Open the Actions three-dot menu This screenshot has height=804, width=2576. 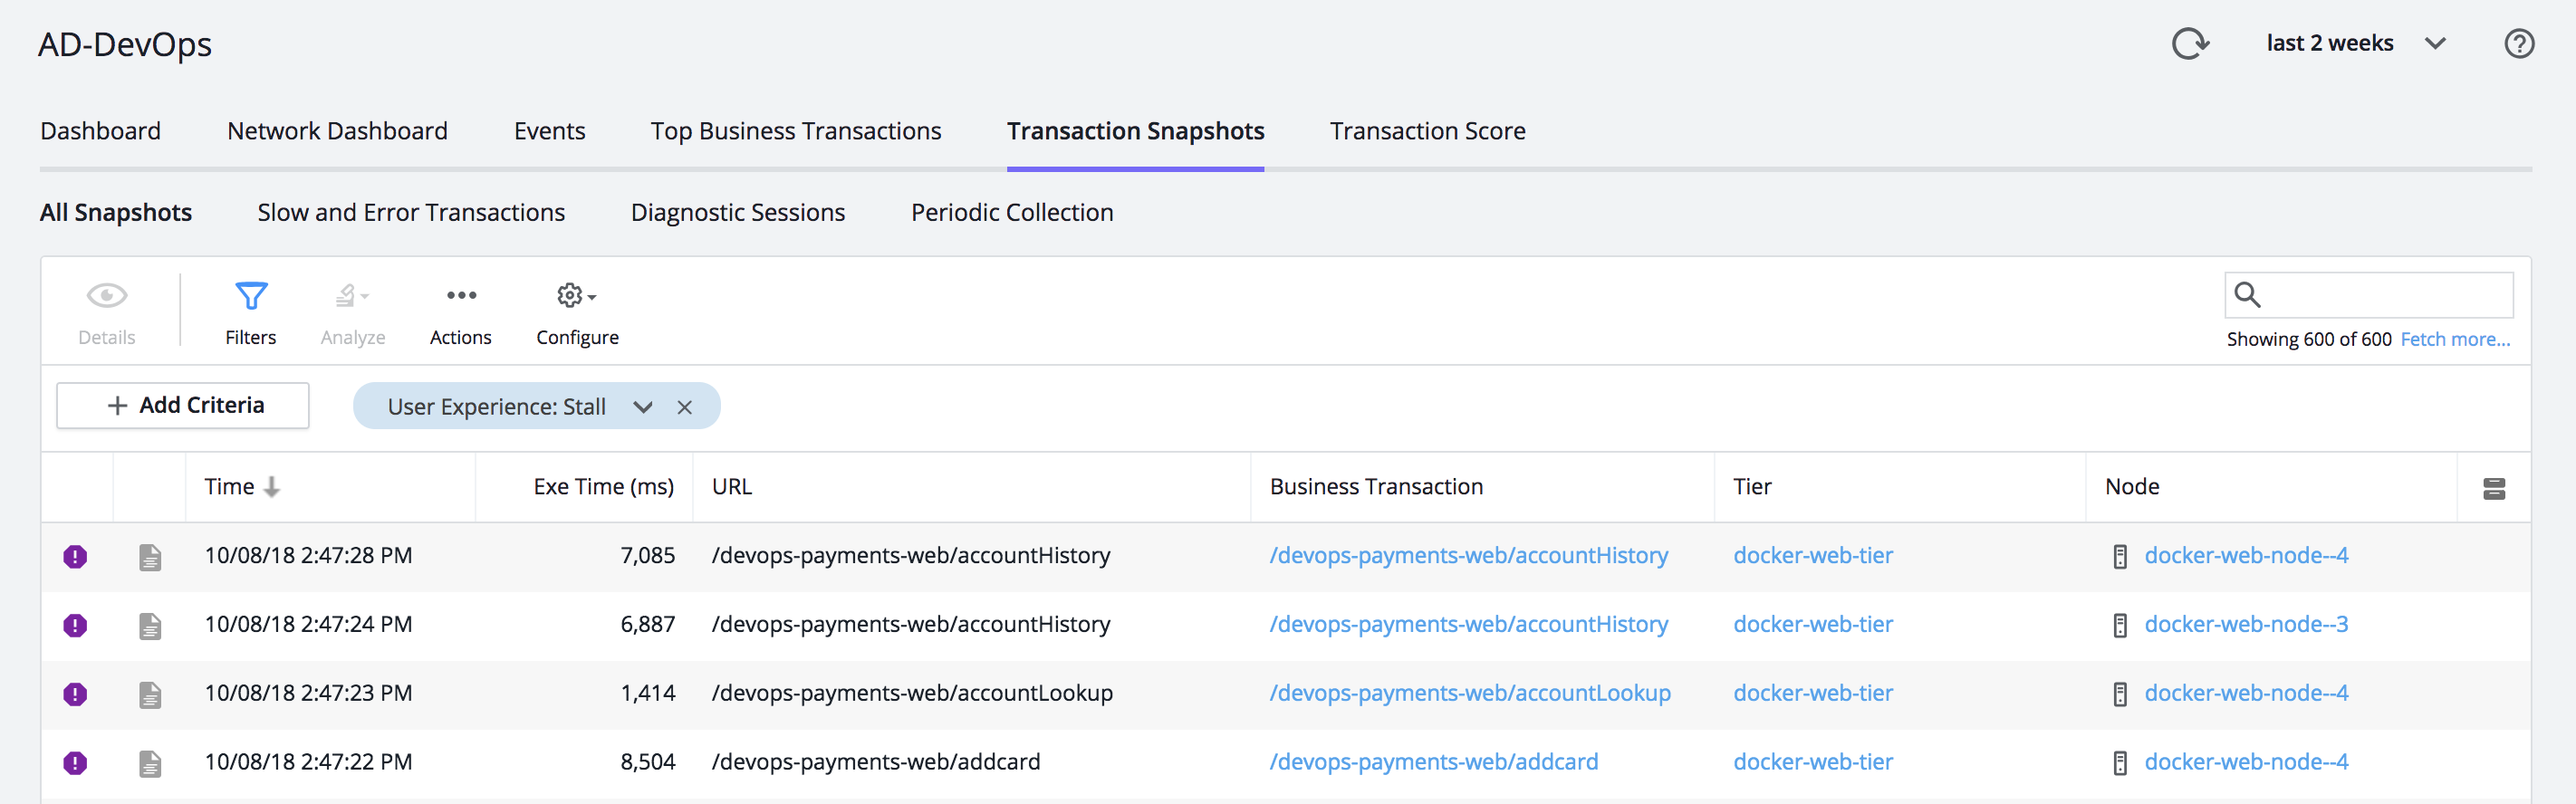pyautogui.click(x=461, y=295)
